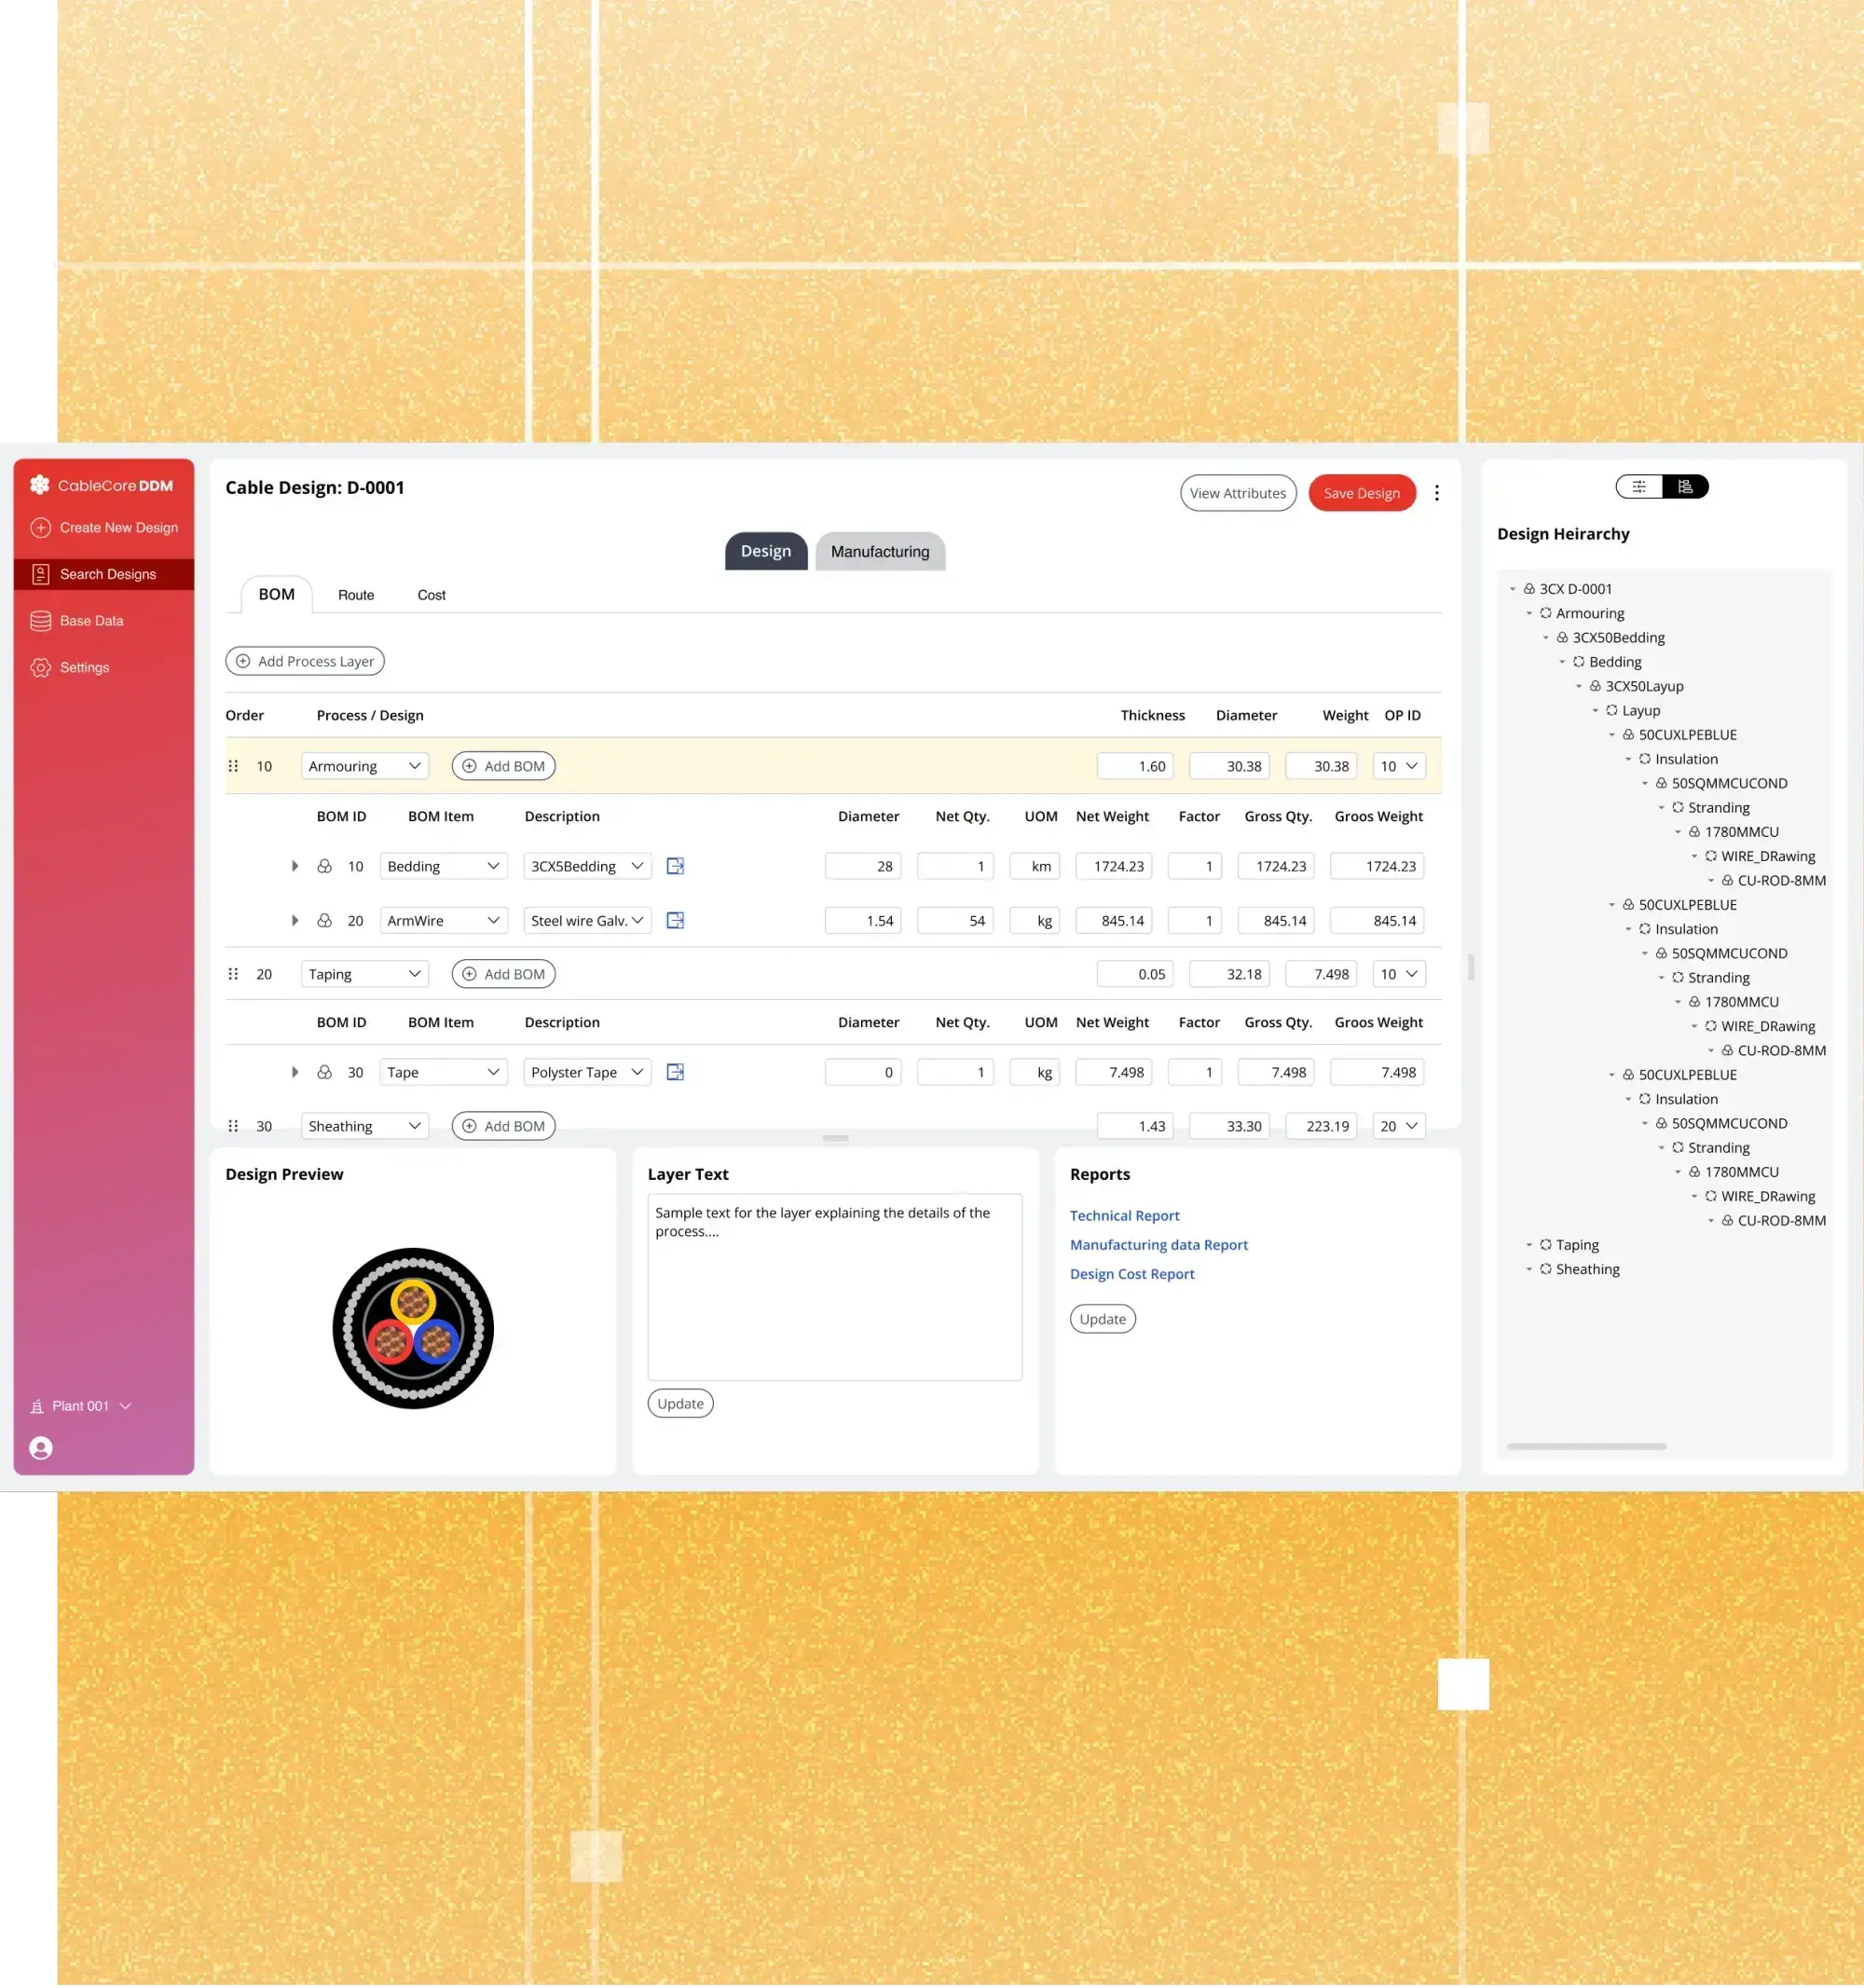This screenshot has width=1864, height=1988.
Task: Click the Save Design button
Action: pos(1361,493)
